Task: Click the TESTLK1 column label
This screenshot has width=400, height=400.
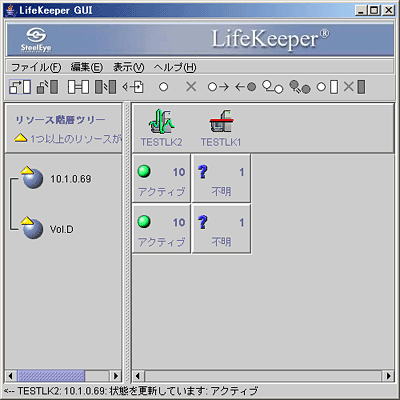Action: pyautogui.click(x=221, y=142)
